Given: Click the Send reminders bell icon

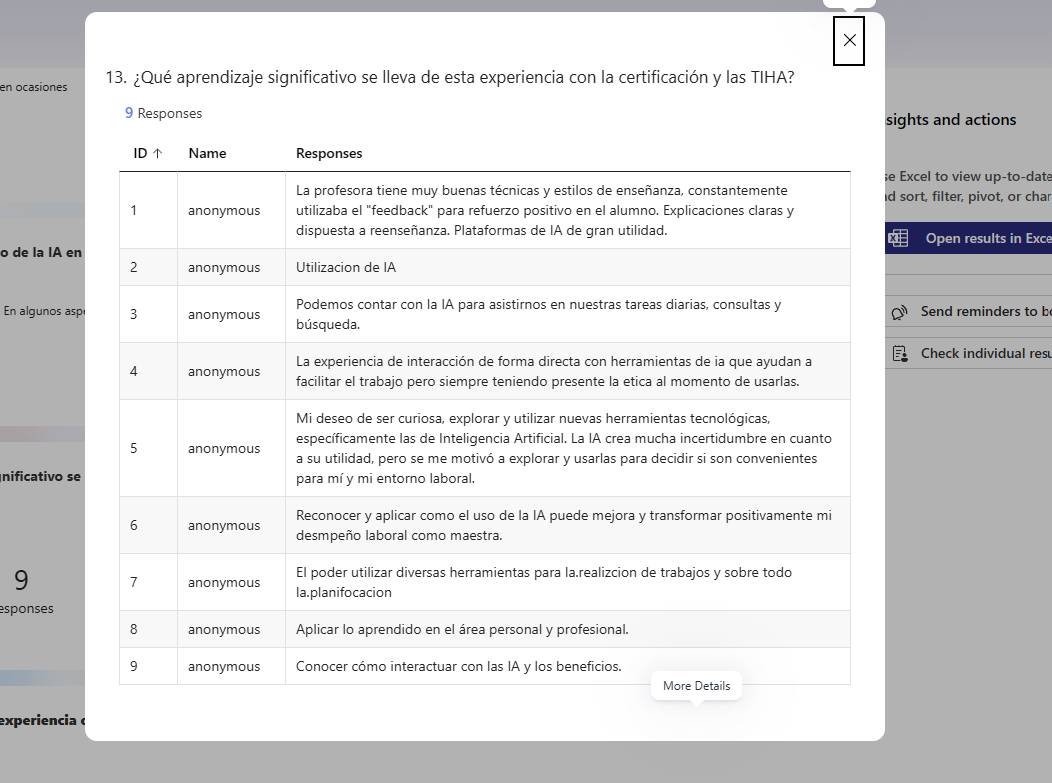Looking at the screenshot, I should coord(900,312).
